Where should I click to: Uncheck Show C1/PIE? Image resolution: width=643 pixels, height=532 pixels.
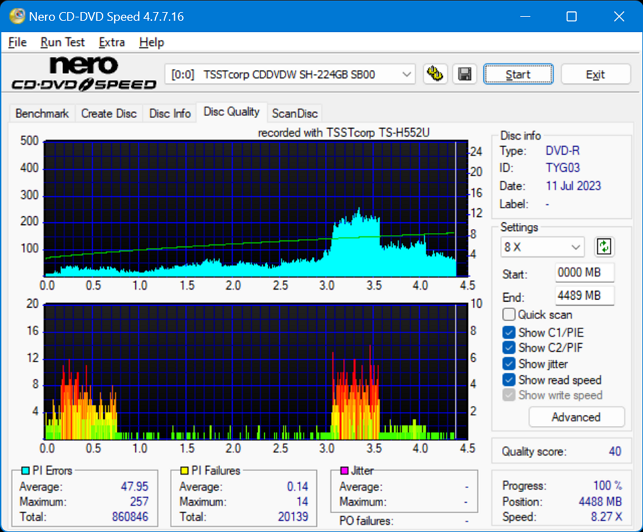pyautogui.click(x=508, y=332)
